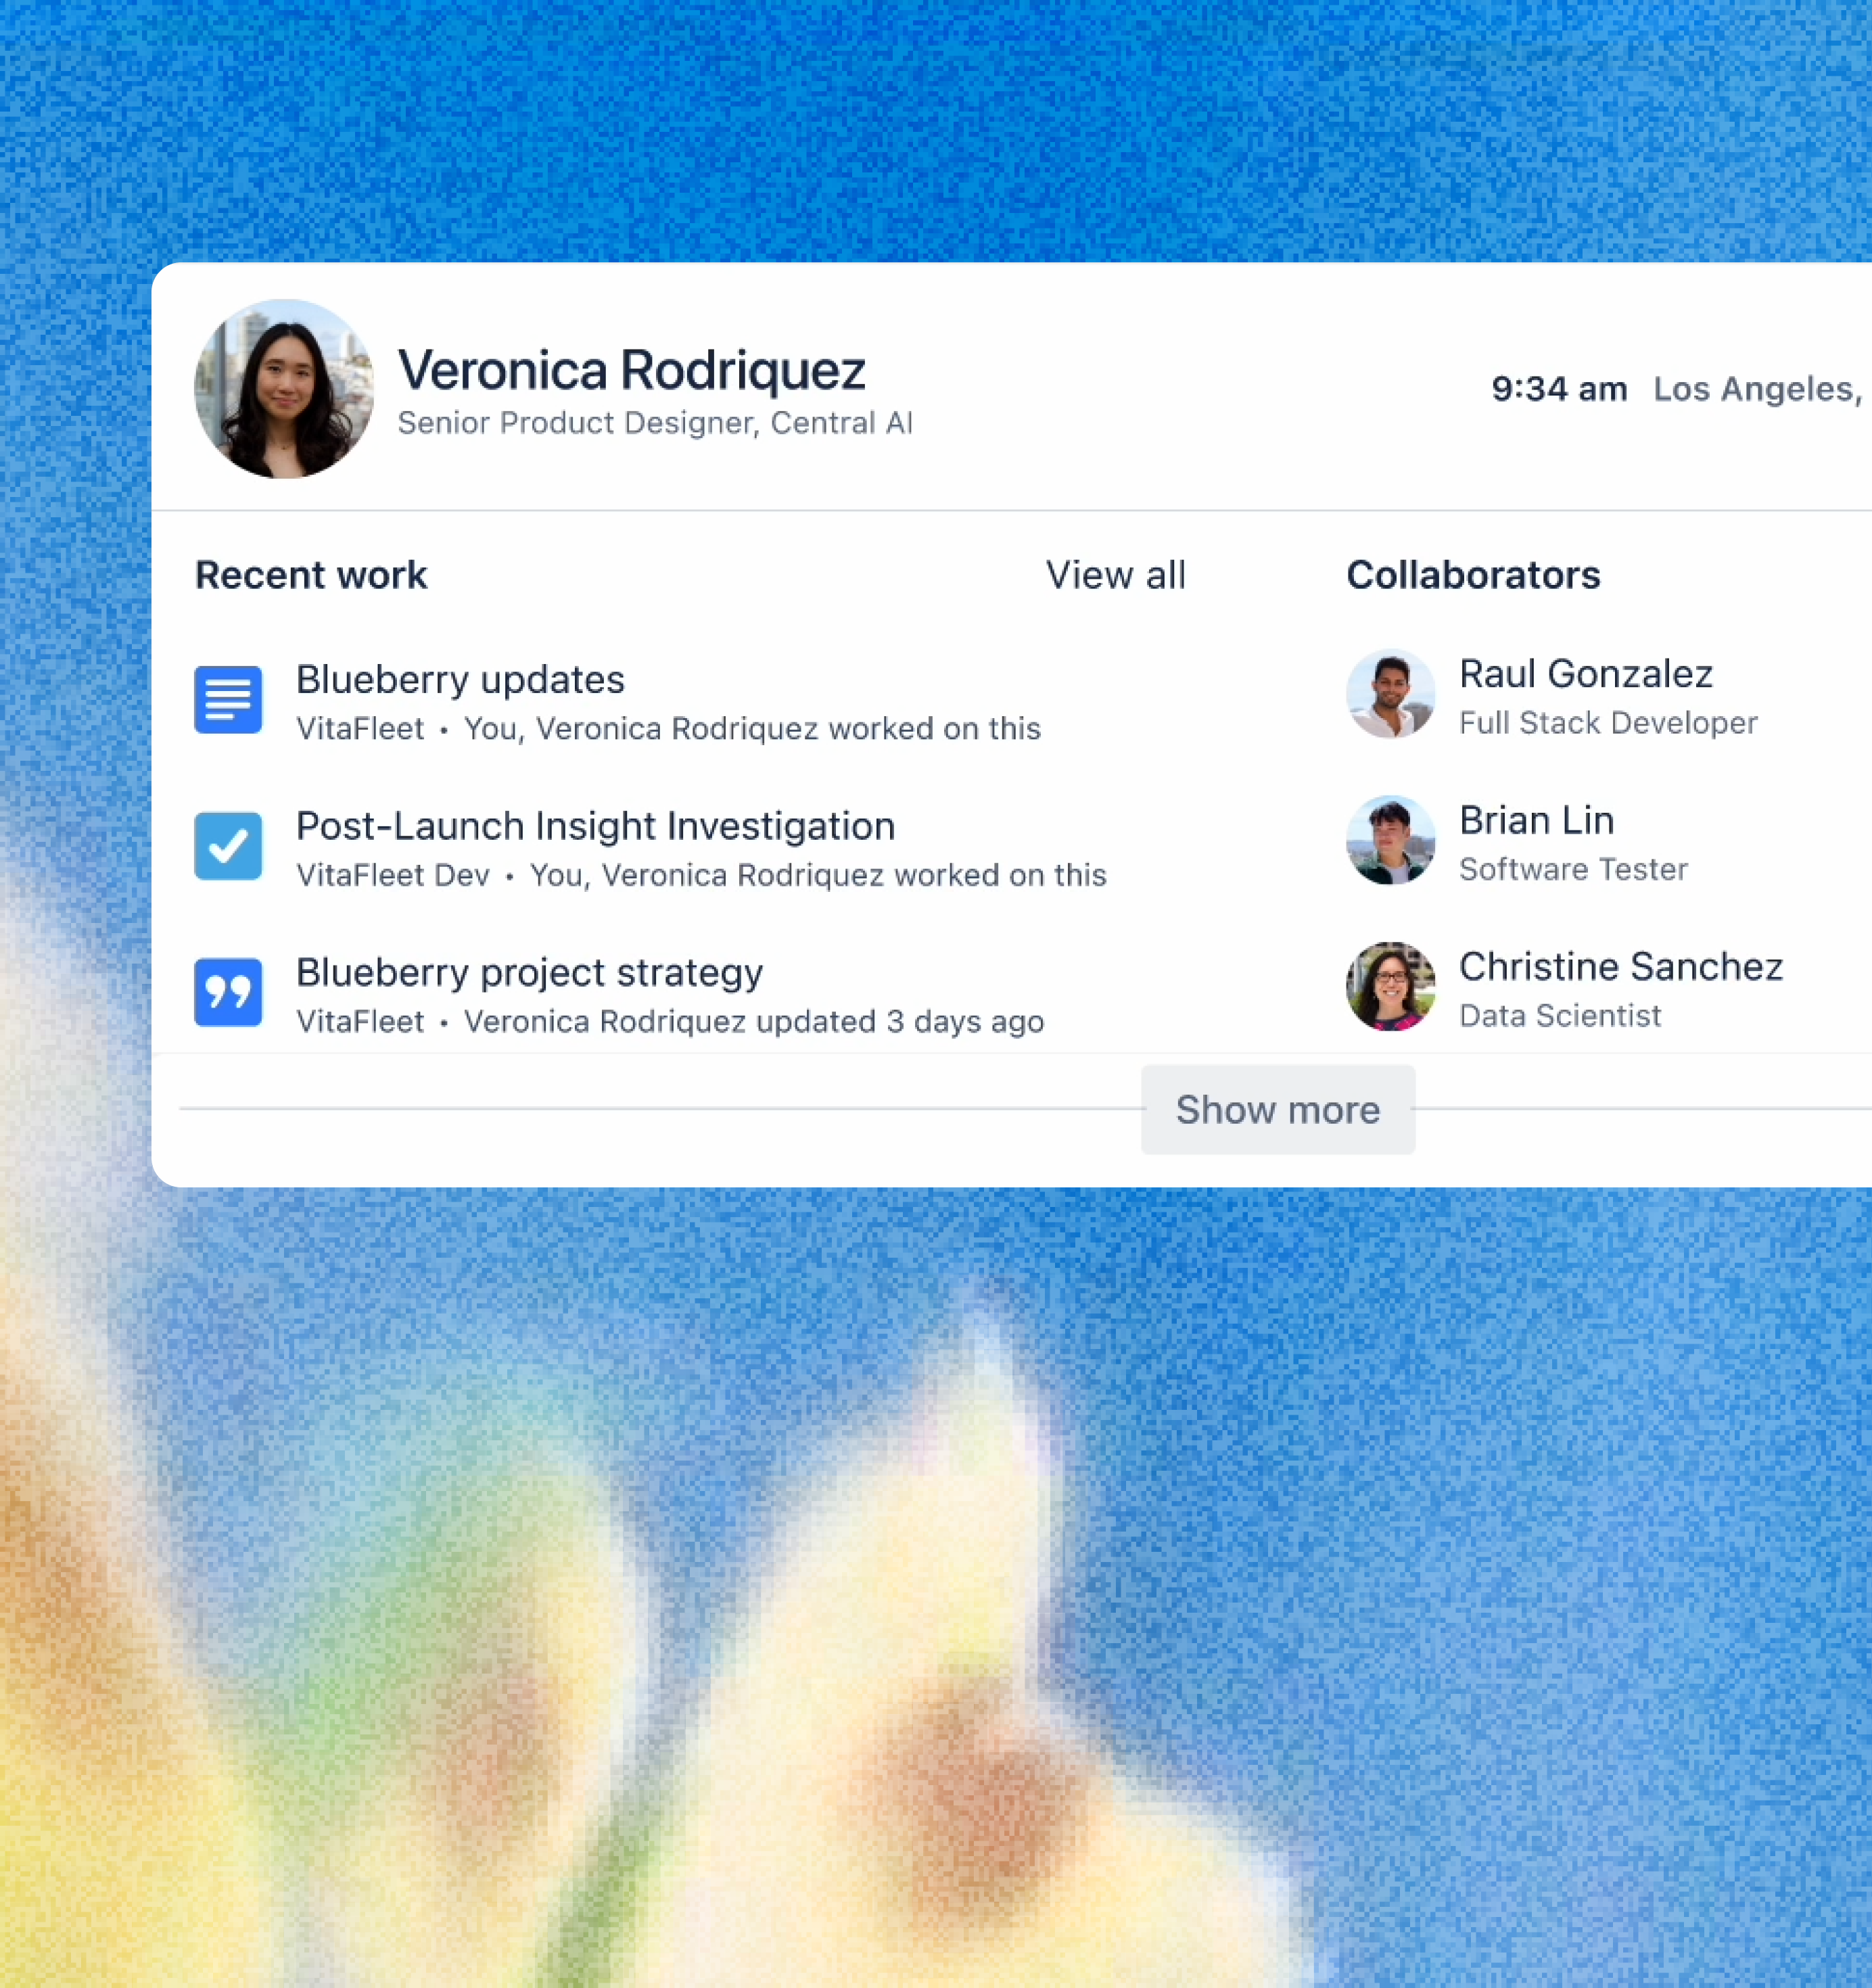Click the 9:34 am local time
The image size is (1872, 1988).
1559,388
